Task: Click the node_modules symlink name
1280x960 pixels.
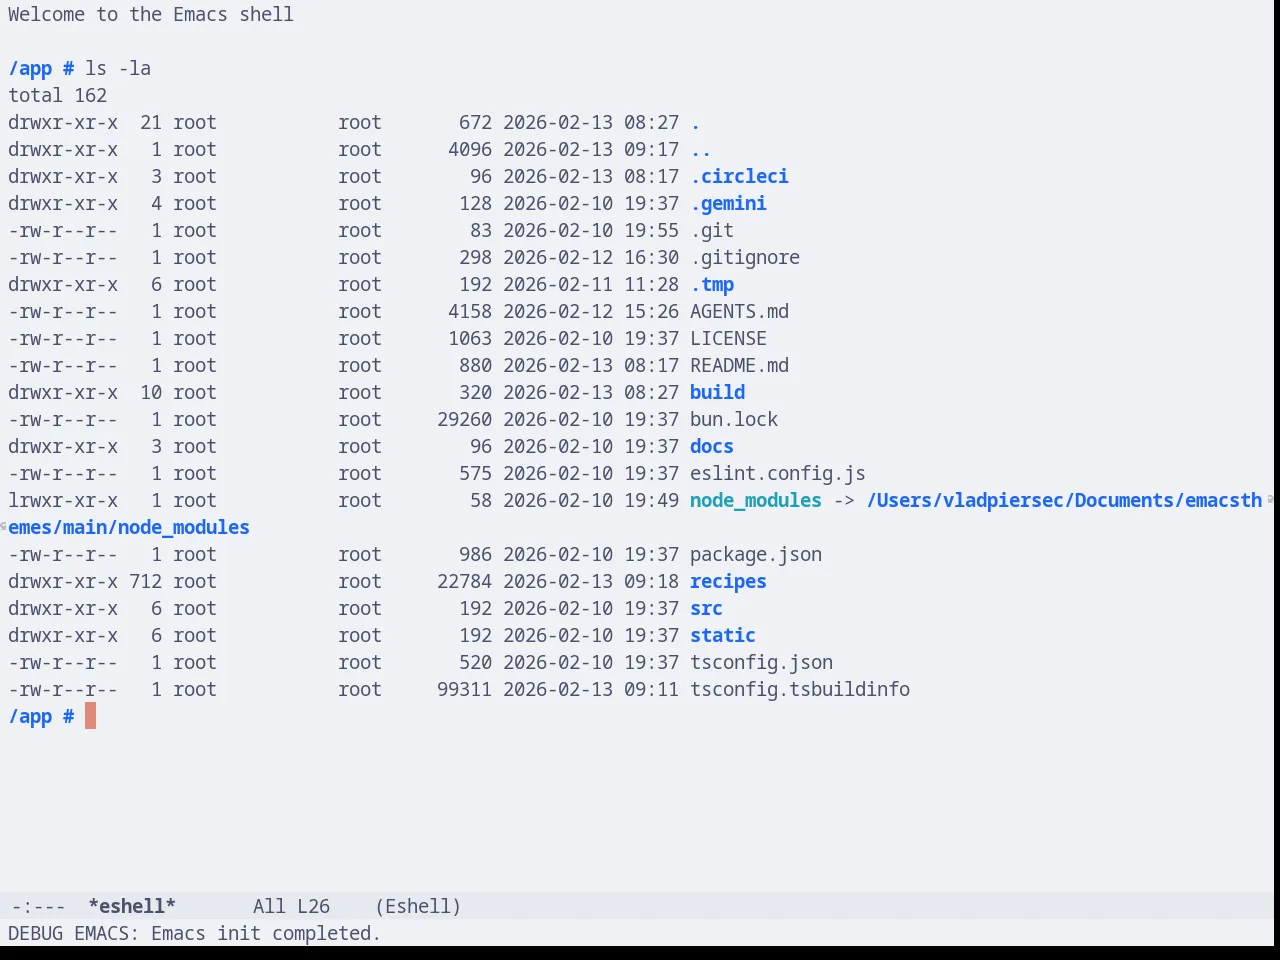Action: pos(756,500)
